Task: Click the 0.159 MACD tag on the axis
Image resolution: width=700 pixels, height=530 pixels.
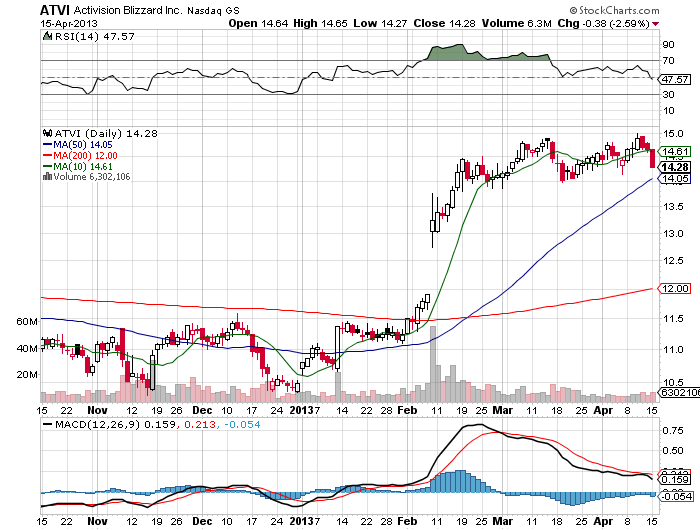Action: coord(675,480)
